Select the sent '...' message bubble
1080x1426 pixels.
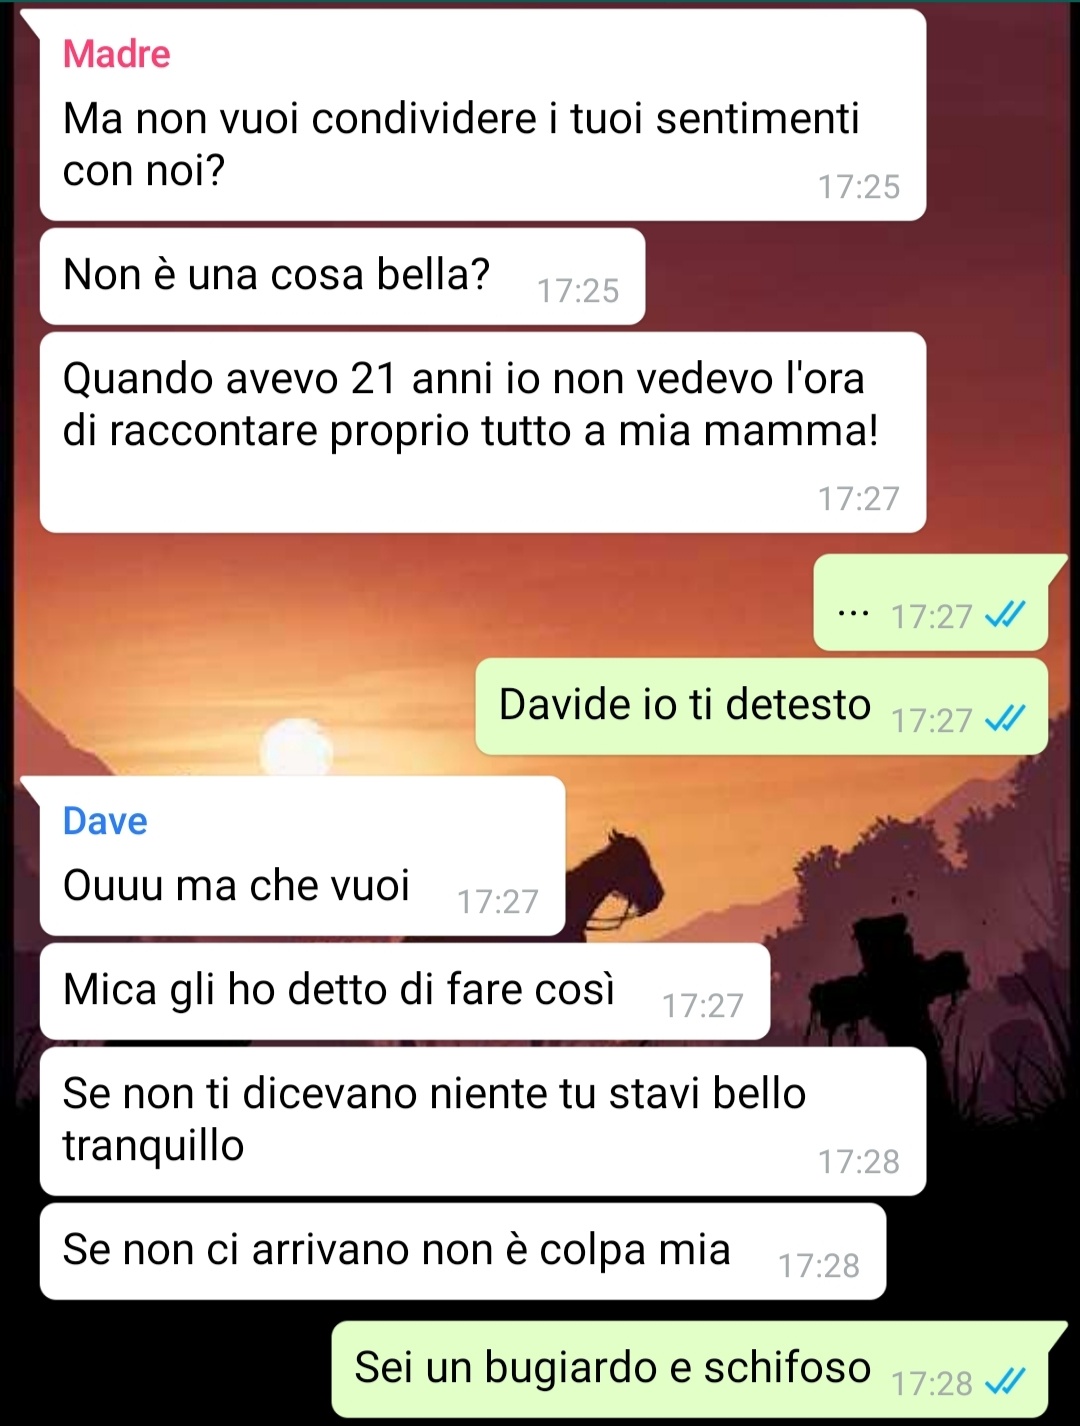(x=930, y=603)
